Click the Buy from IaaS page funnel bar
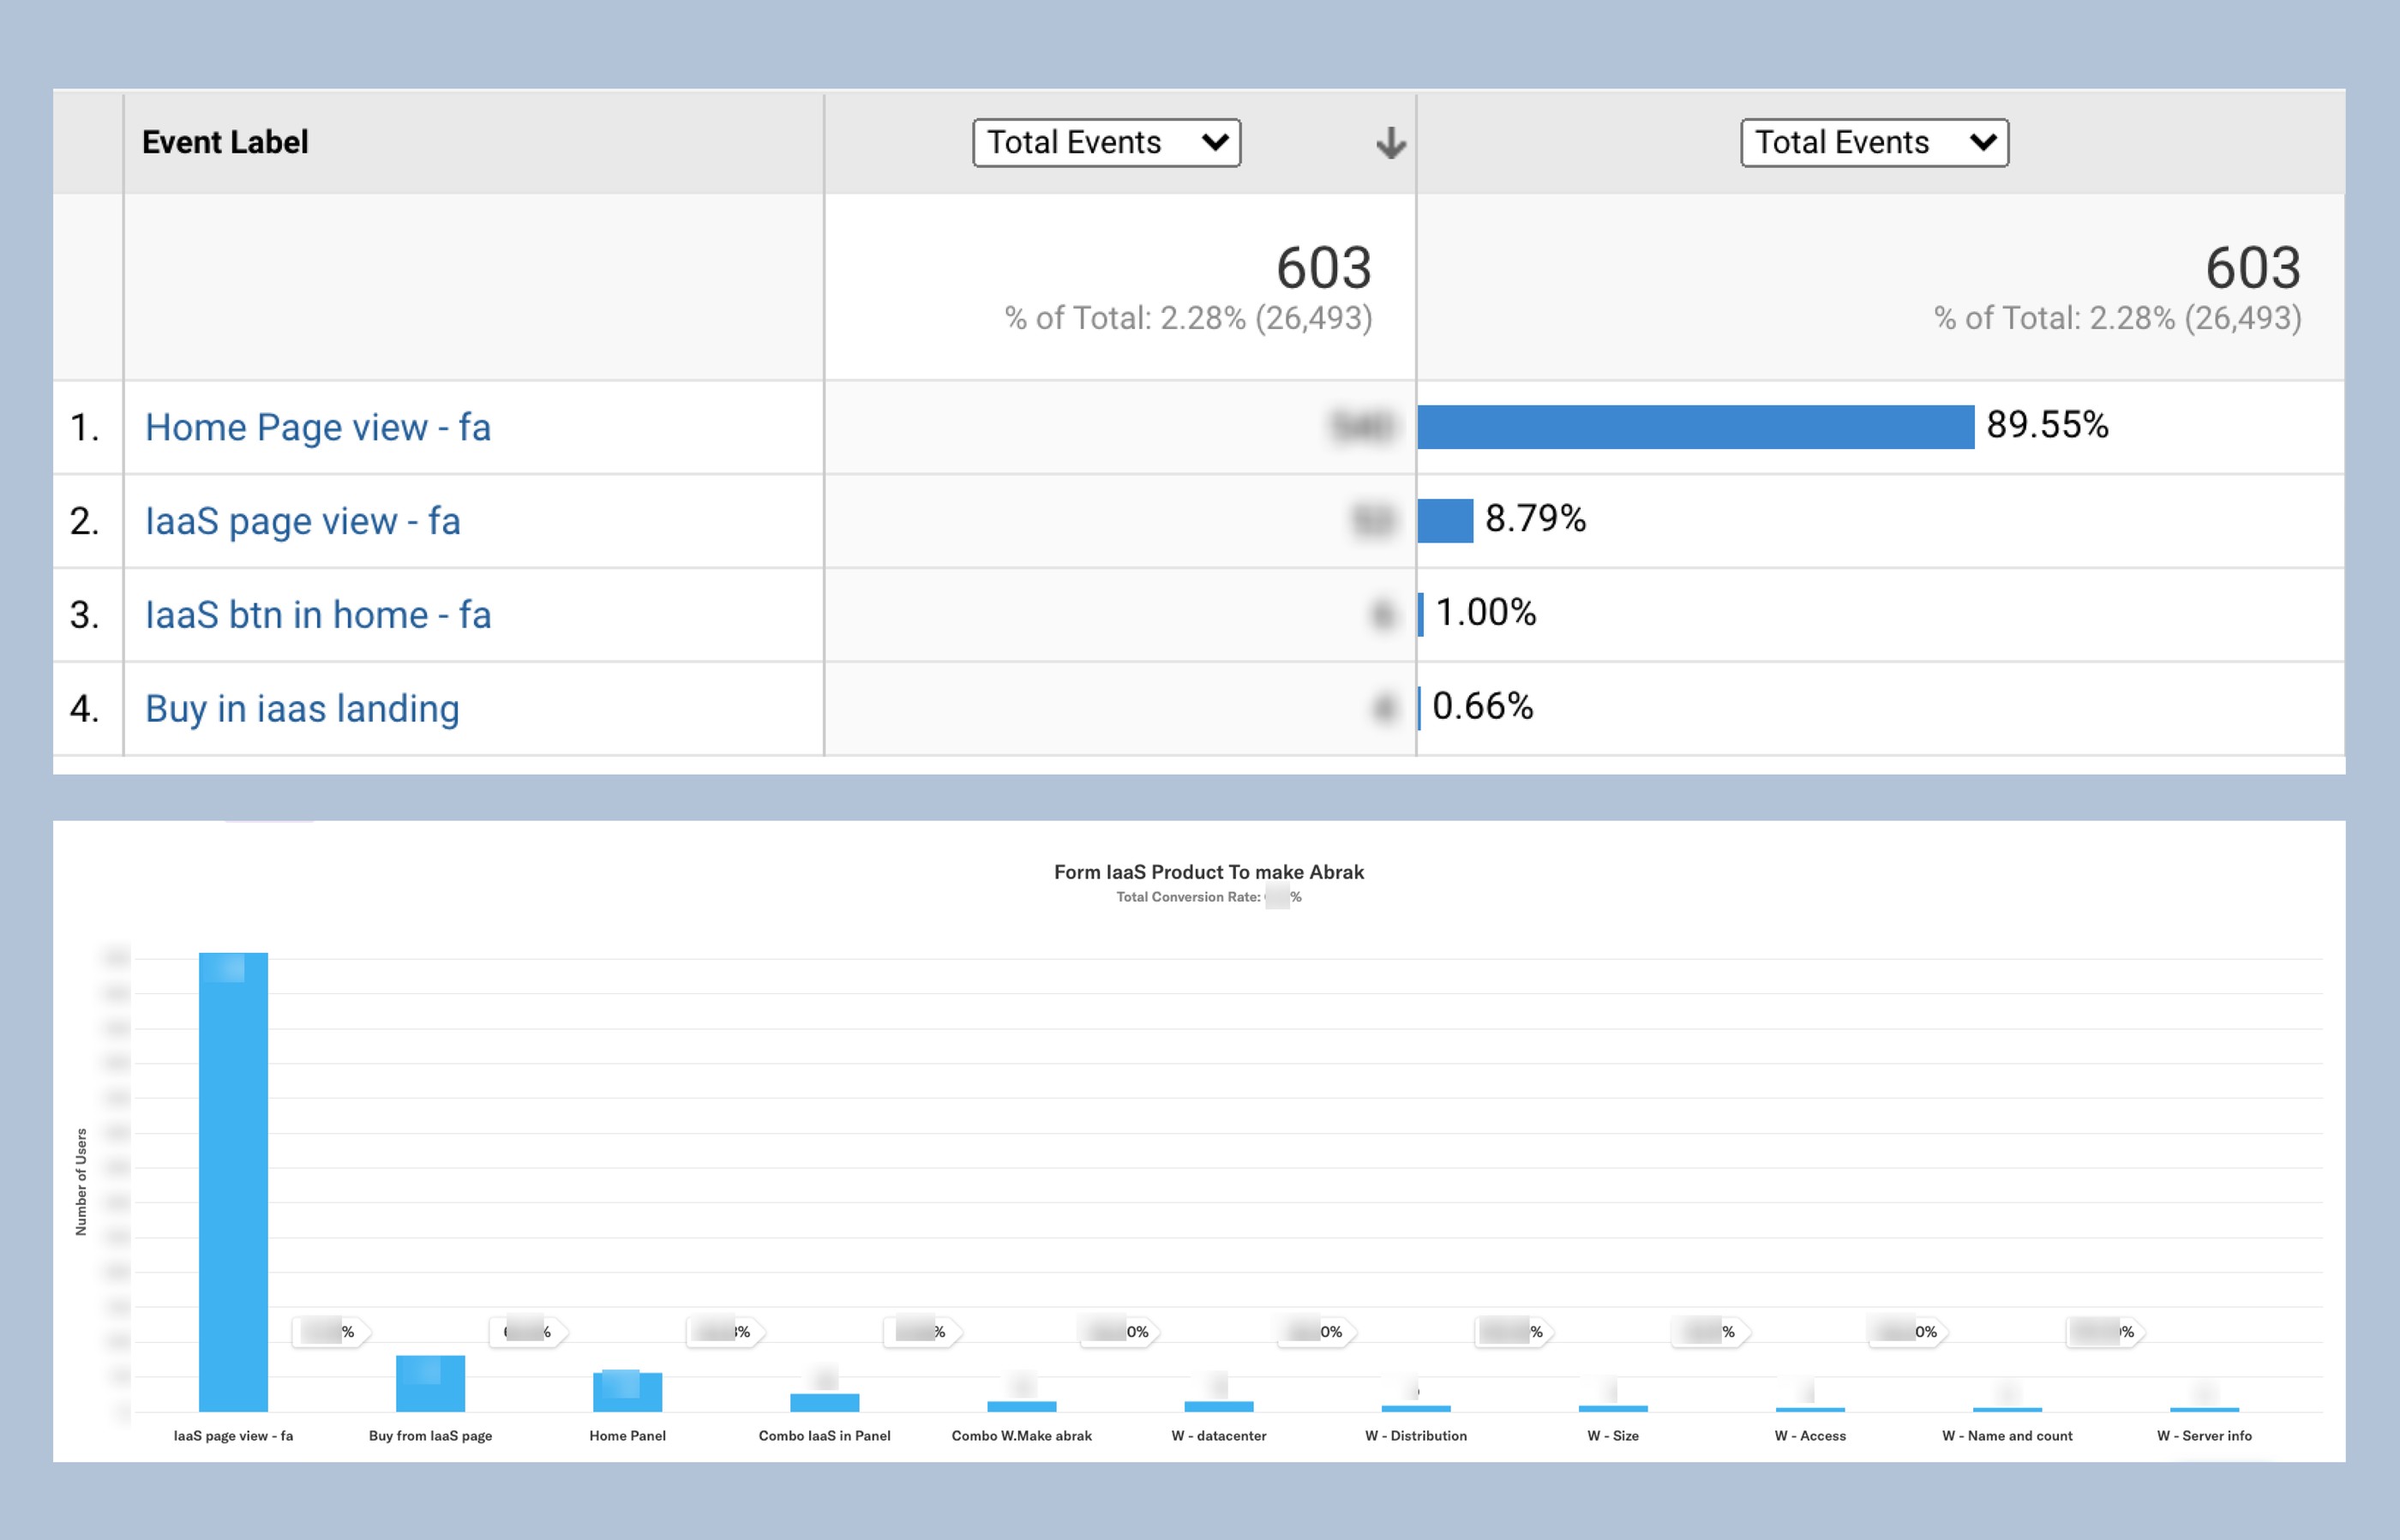 tap(430, 1384)
